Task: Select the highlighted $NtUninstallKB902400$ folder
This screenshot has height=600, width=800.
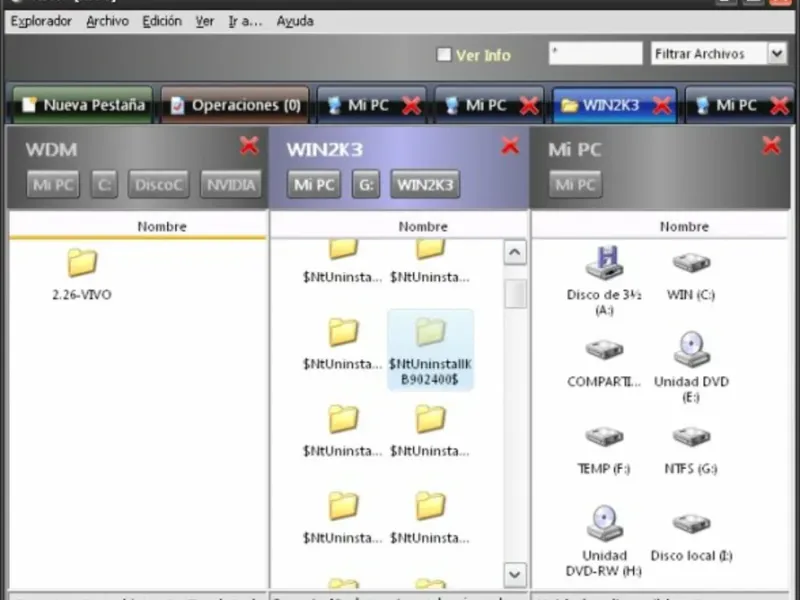Action: pyautogui.click(x=430, y=350)
